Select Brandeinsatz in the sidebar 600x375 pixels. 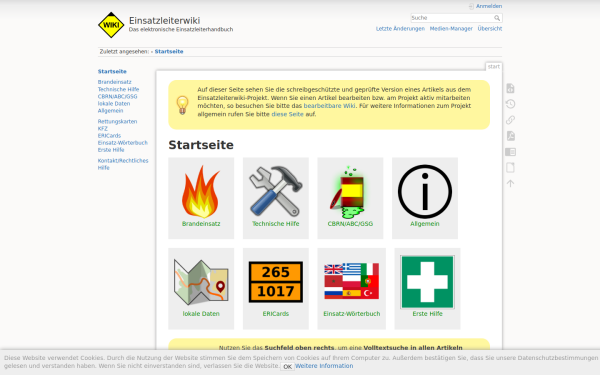pos(114,82)
